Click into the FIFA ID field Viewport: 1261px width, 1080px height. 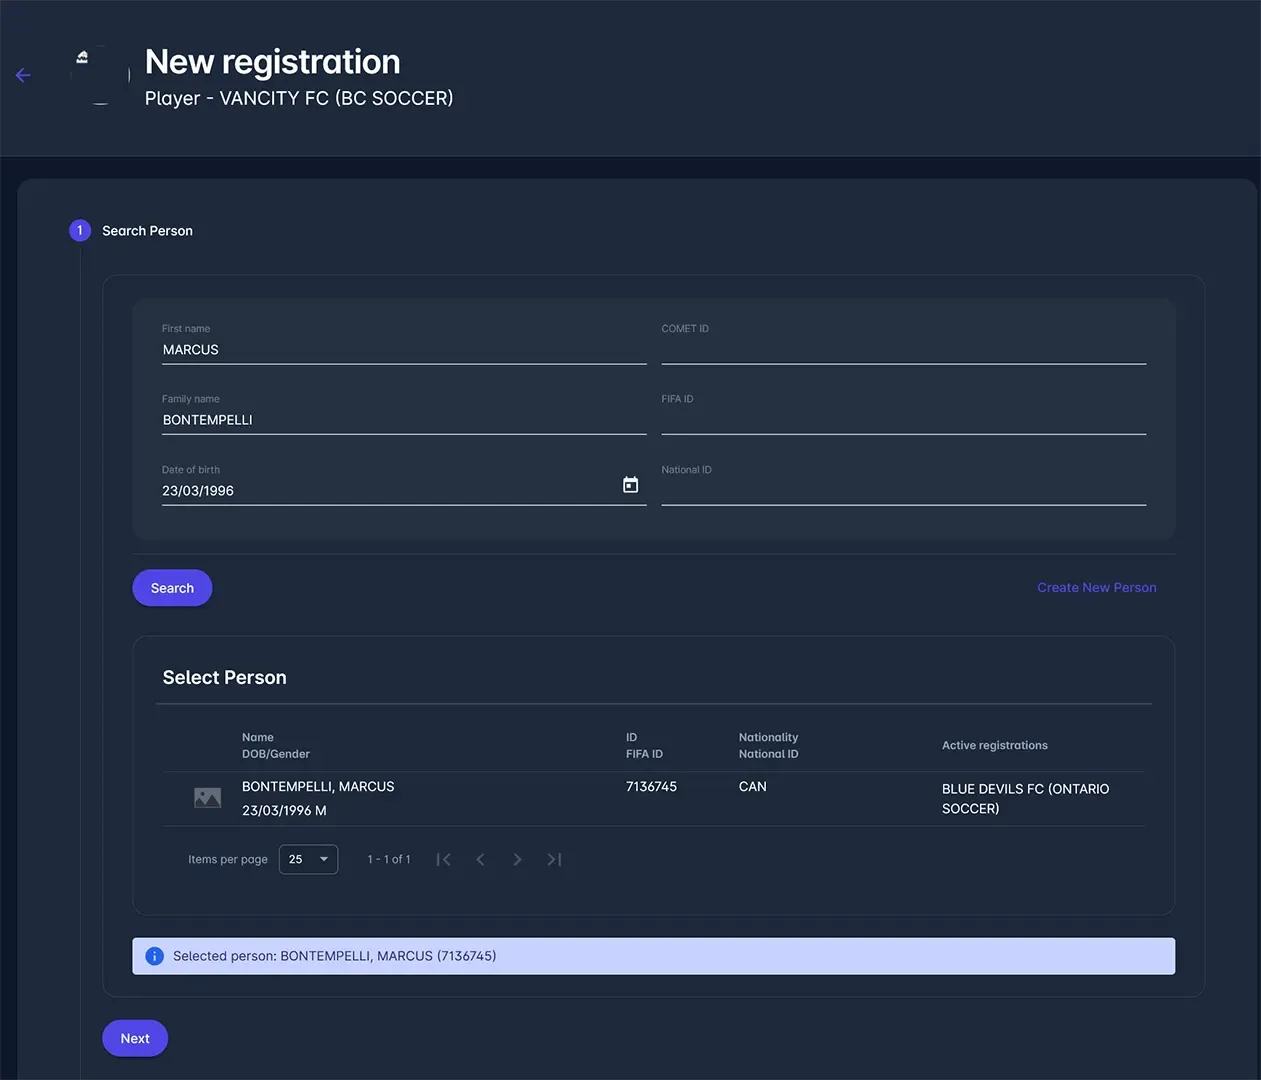coord(903,420)
